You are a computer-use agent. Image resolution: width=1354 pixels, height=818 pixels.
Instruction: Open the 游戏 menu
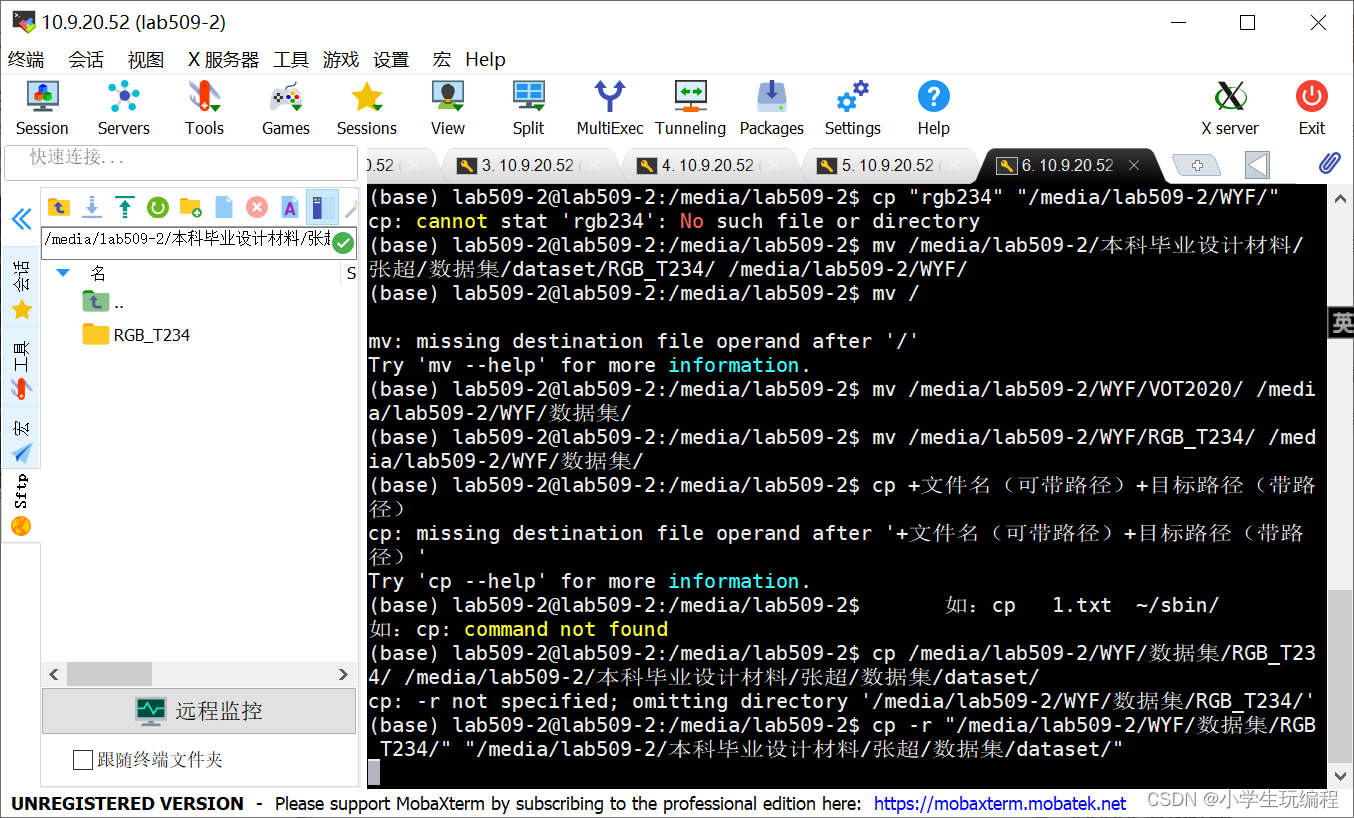(341, 59)
